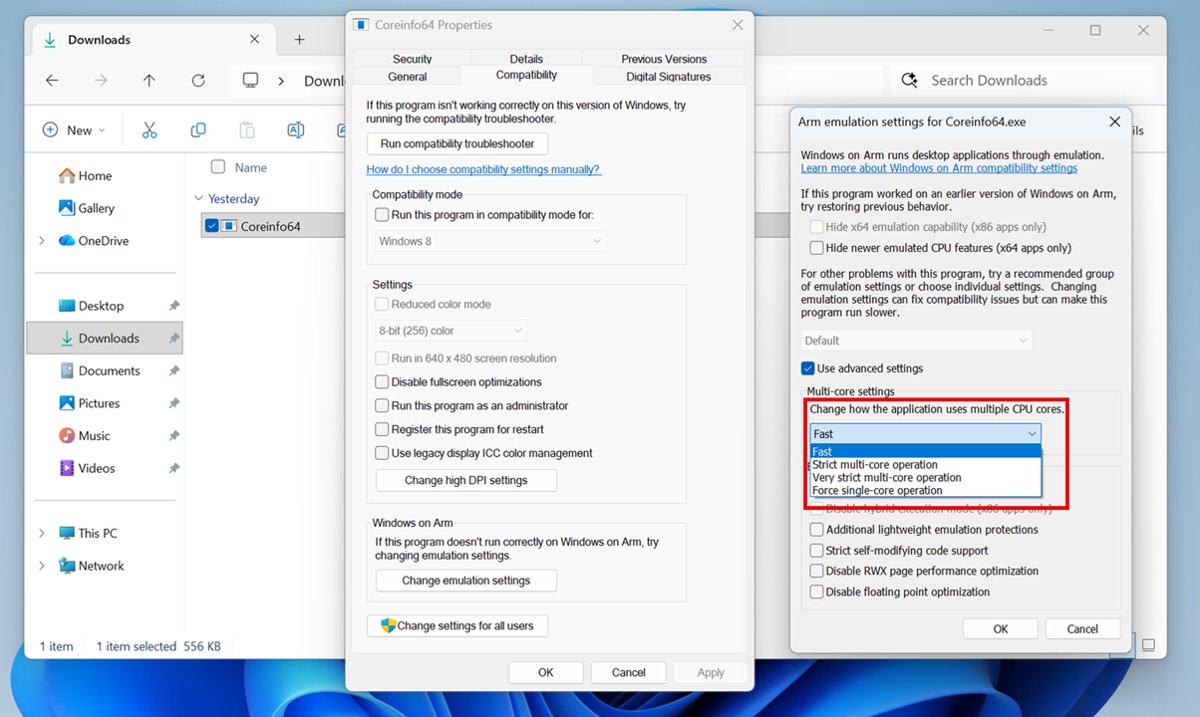Viewport: 1200px width, 717px height.
Task: Collapse the Yesterday group in file list
Action: tap(198, 199)
